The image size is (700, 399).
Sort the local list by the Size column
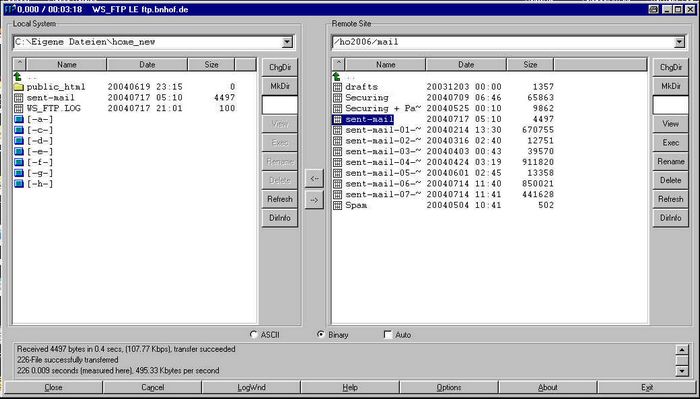(212, 65)
